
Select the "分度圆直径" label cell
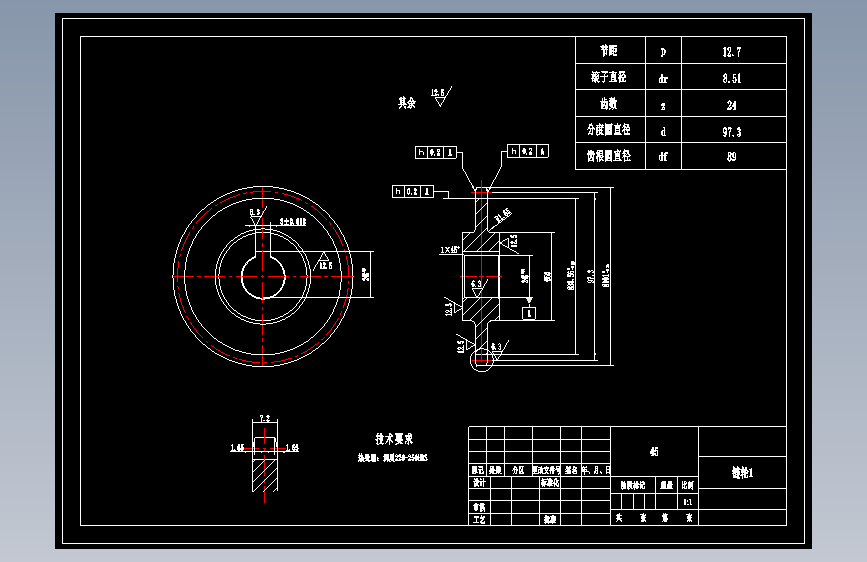pos(609,129)
